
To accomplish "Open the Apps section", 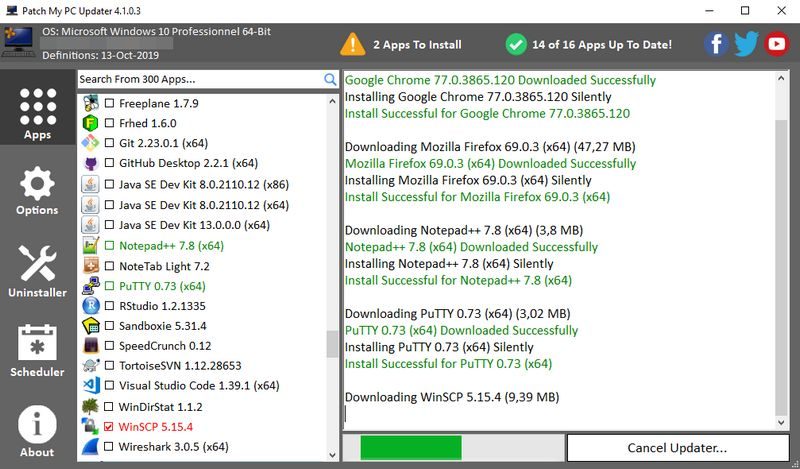I will tap(37, 108).
